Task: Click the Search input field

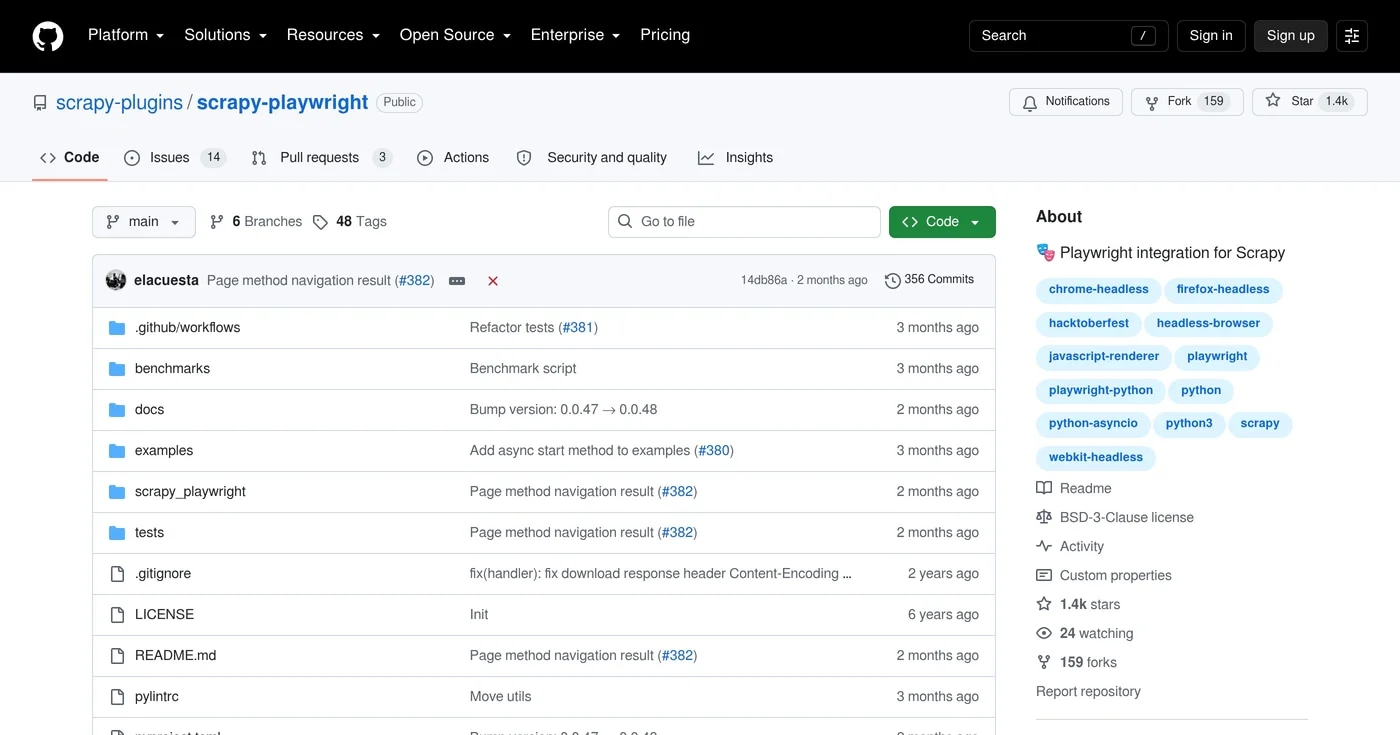Action: [1069, 36]
